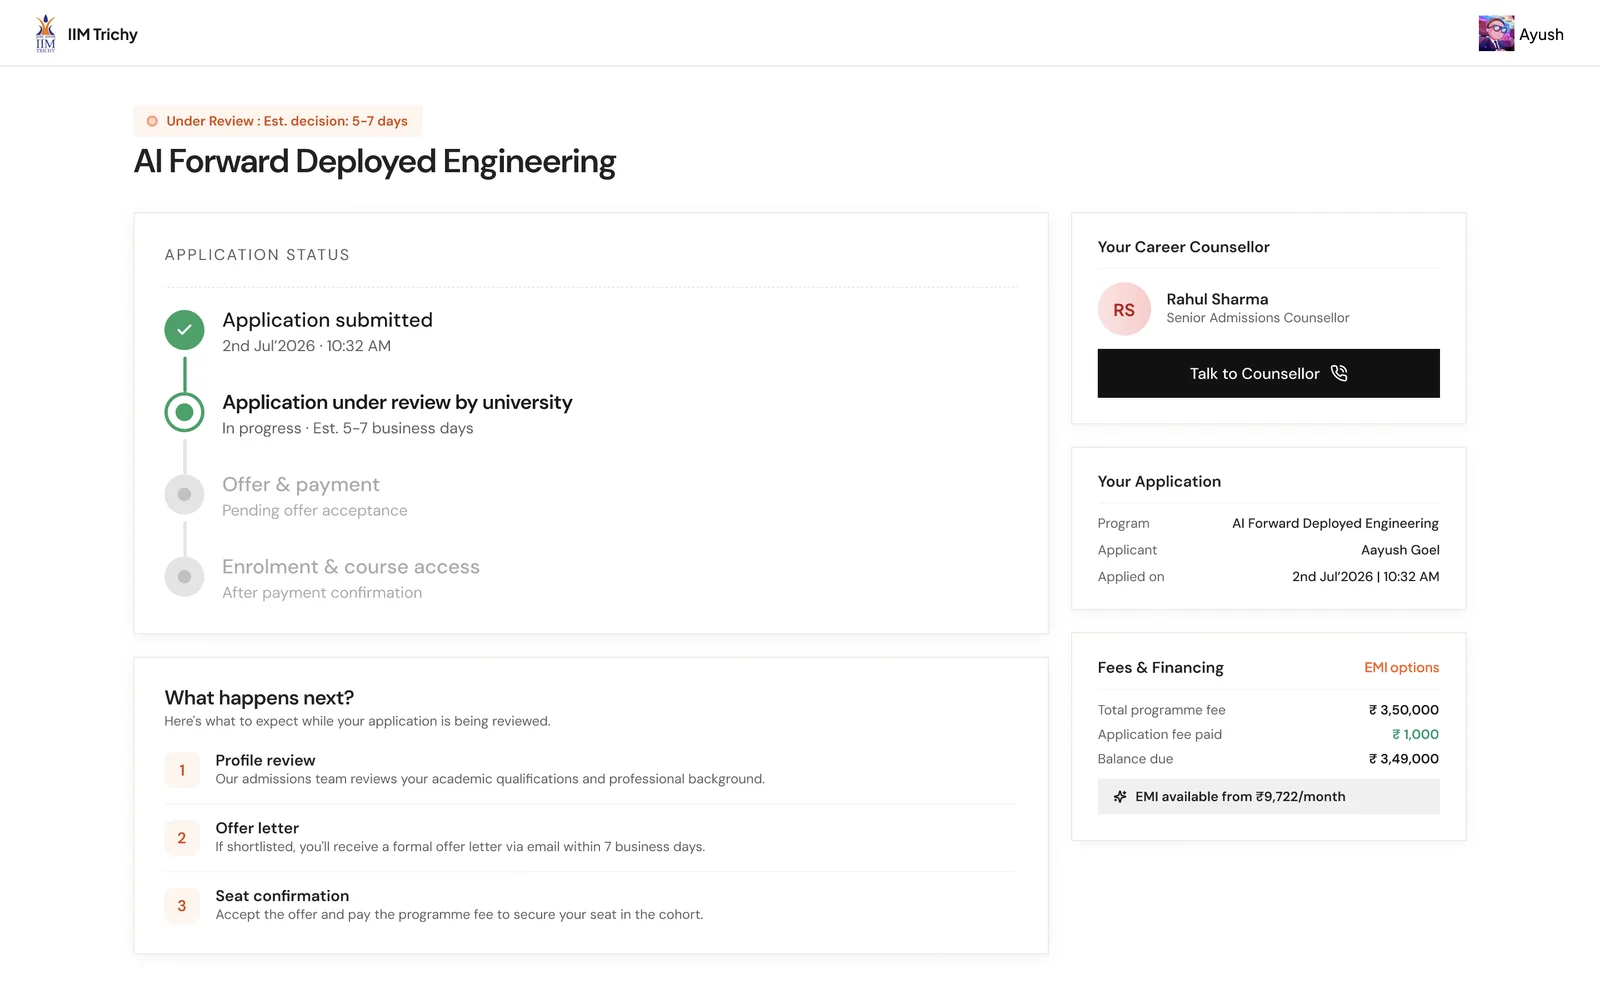Click the ₹ 3,50,000 total fee amount
Screen dimensions: 1600x1000
coord(1403,710)
